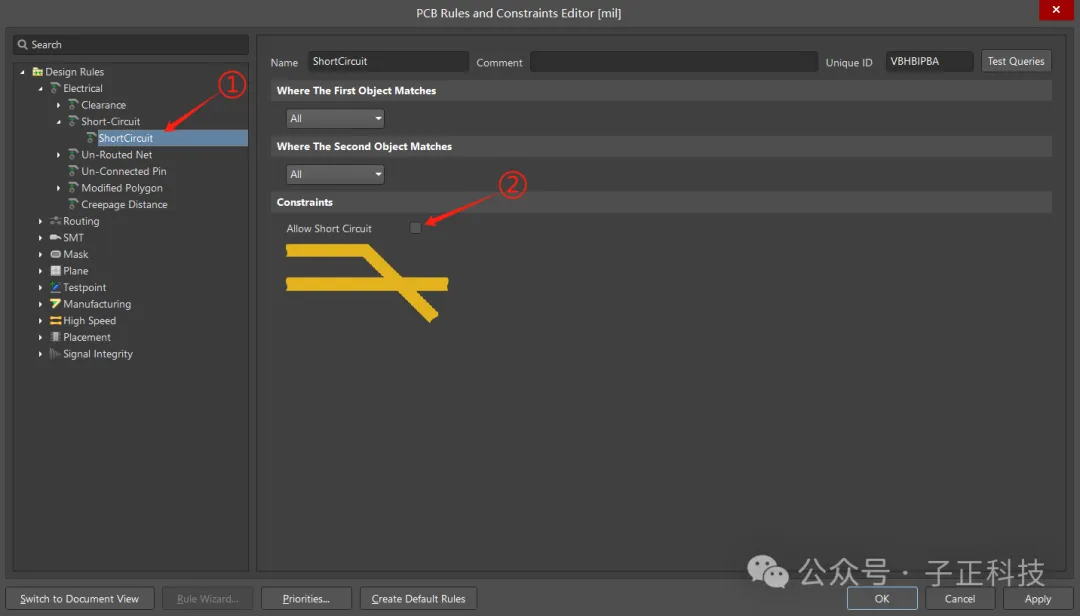The width and height of the screenshot is (1080, 616).
Task: Expand the Routing tree node
Action: pyautogui.click(x=40, y=220)
